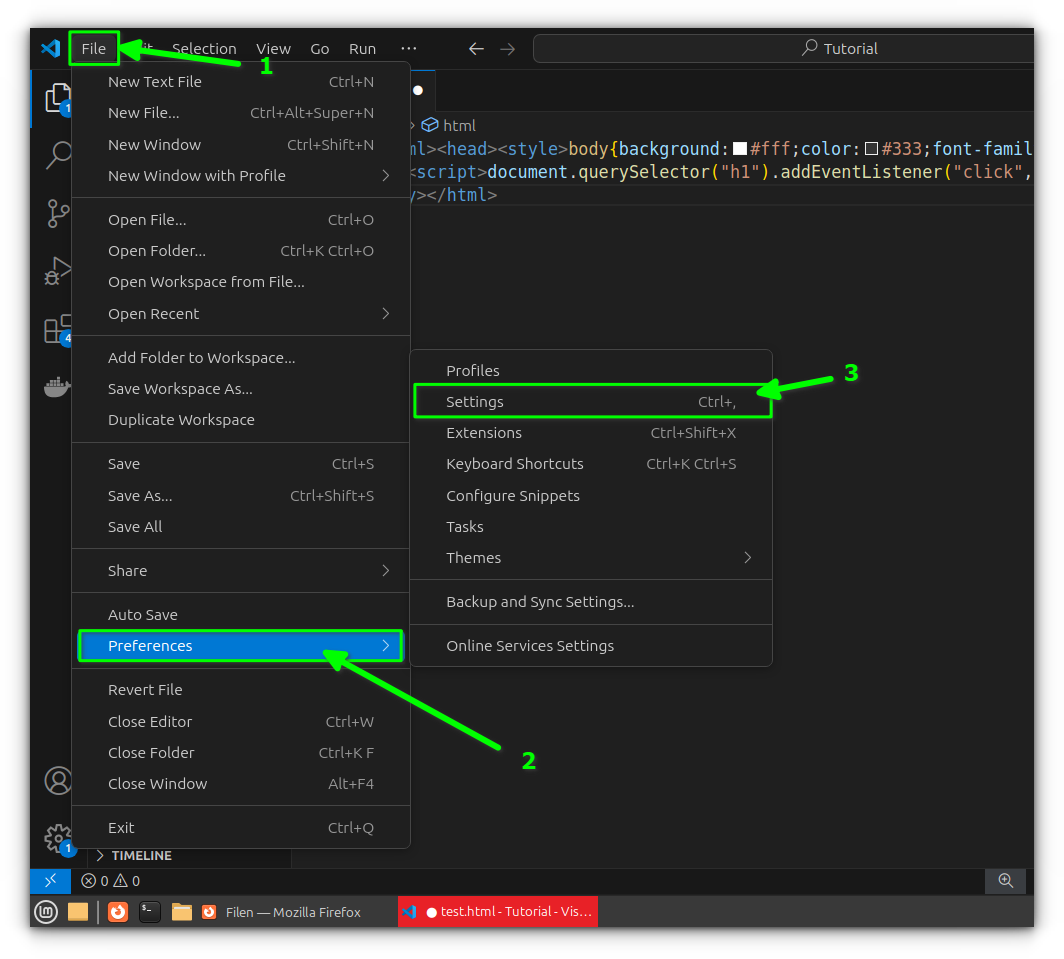Click errors and warnings status indicator
This screenshot has width=1064, height=959.
pos(110,881)
